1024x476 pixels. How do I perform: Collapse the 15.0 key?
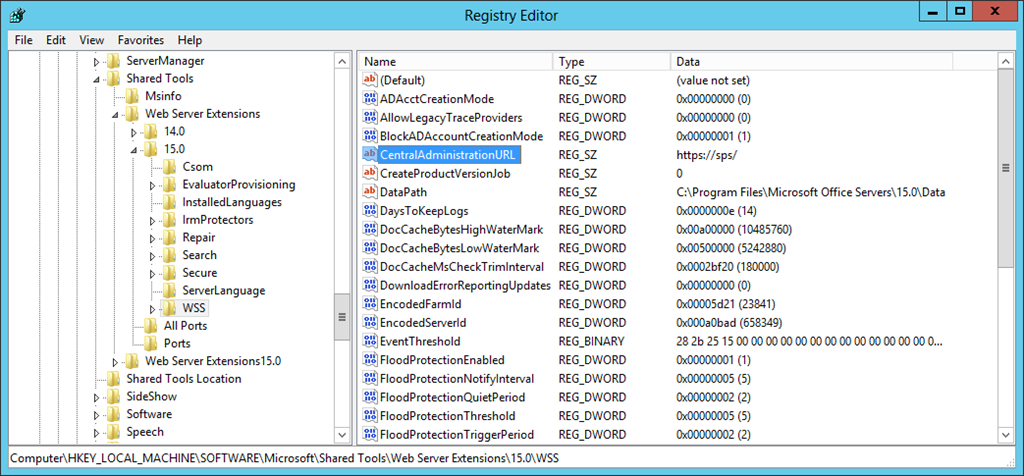(x=134, y=150)
